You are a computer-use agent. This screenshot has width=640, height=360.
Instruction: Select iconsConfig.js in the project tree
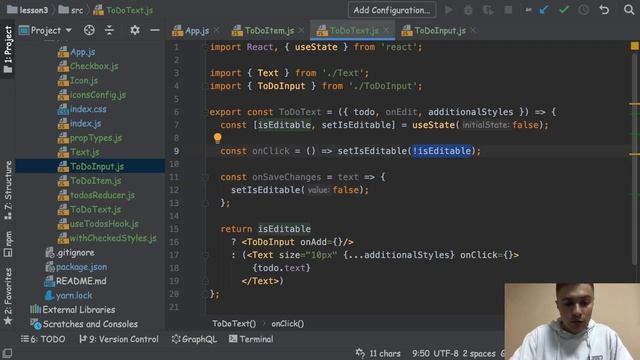click(x=92, y=95)
